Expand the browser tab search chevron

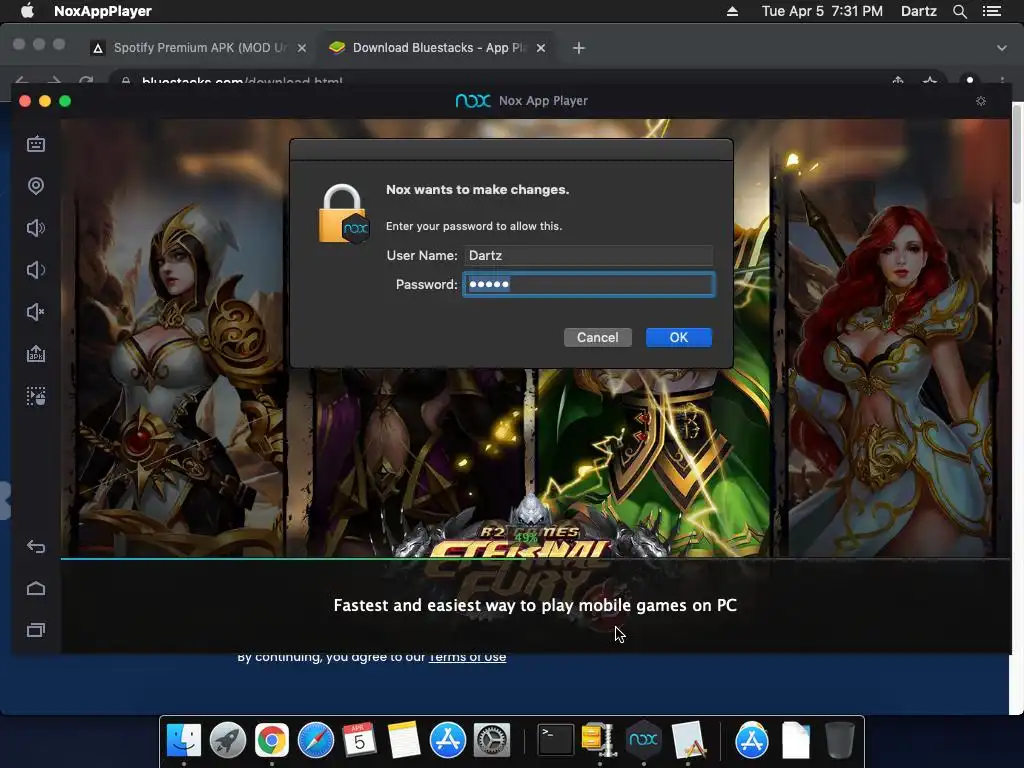[x=1001, y=48]
